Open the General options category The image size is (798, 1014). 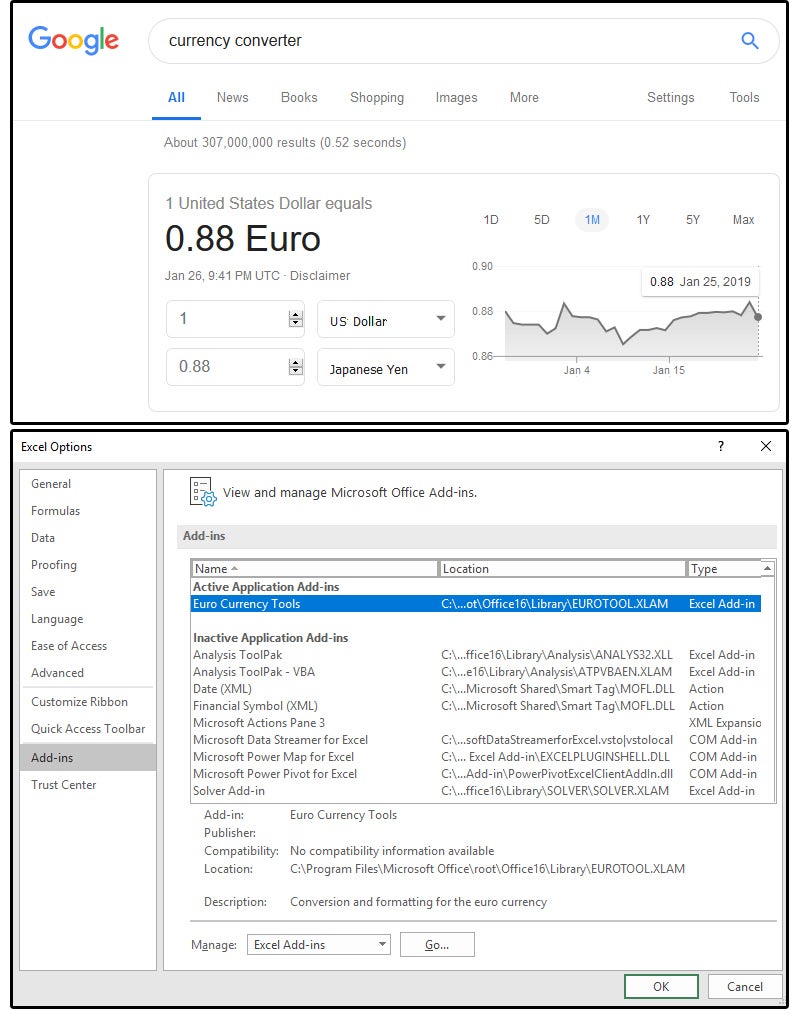point(87,484)
